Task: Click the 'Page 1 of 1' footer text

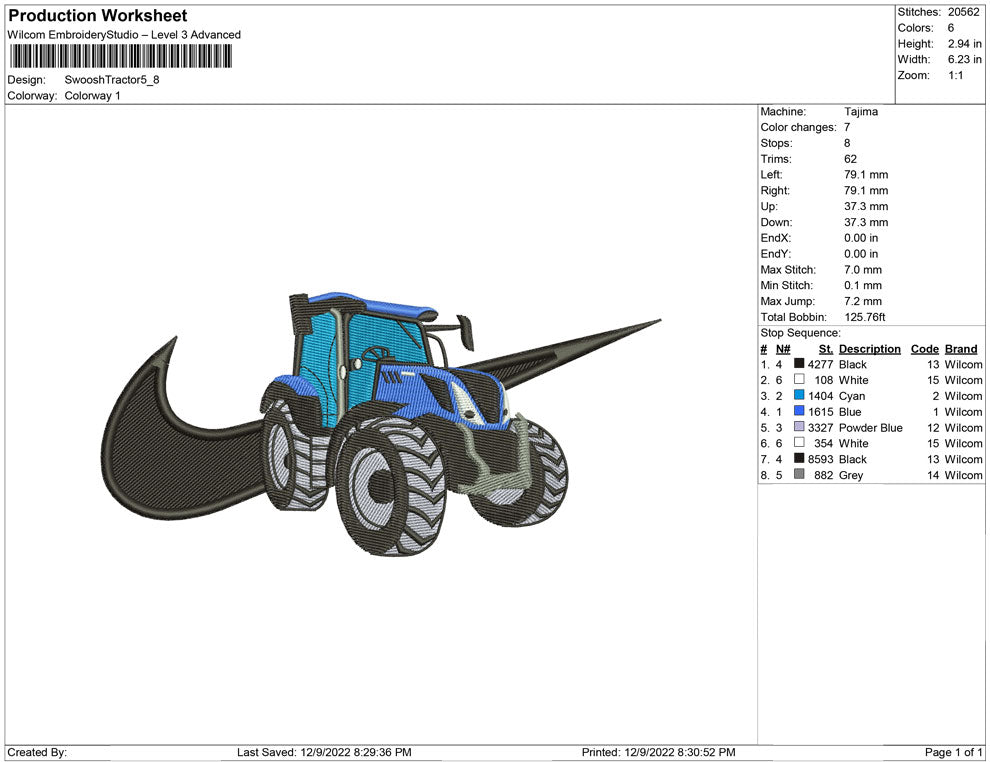Action: pos(953,752)
